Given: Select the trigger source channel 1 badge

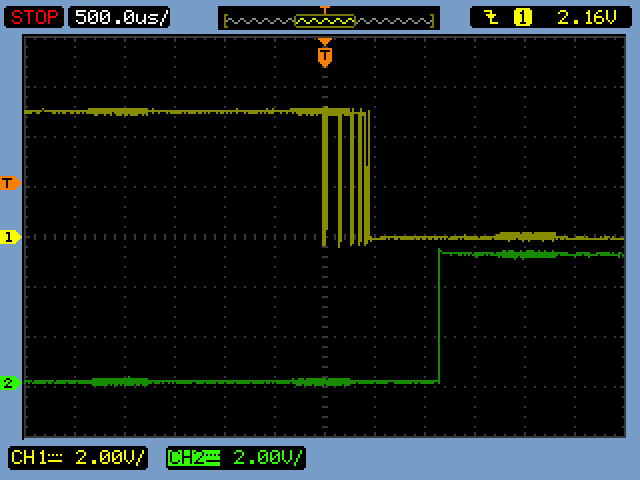Looking at the screenshot, I should click(522, 17).
